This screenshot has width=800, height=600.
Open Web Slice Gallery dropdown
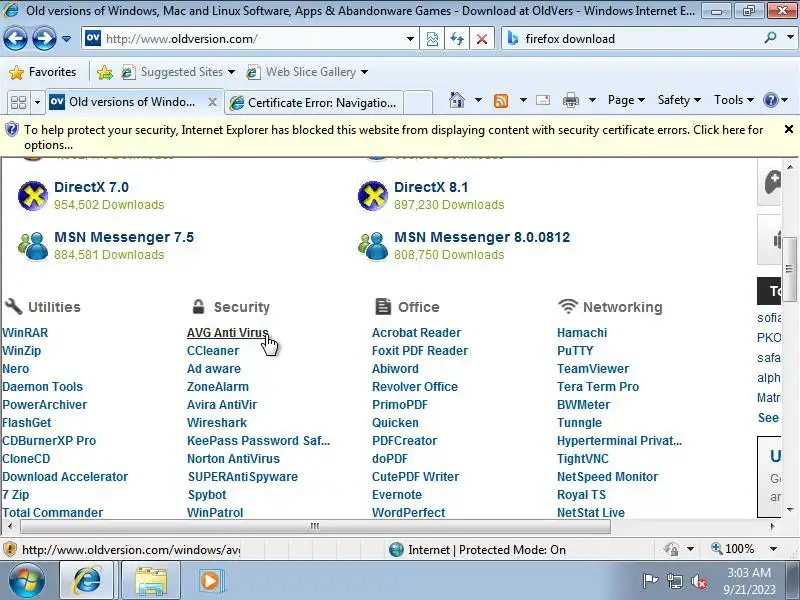click(307, 72)
